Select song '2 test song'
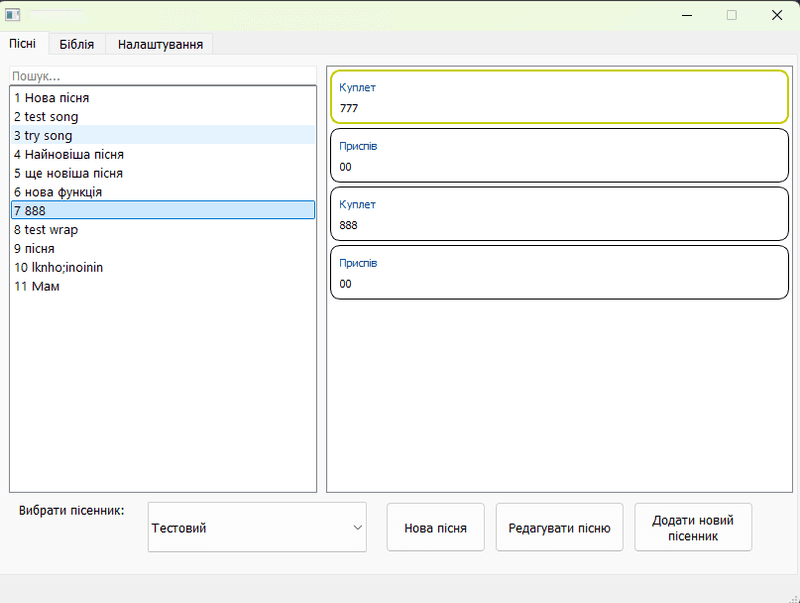The height and width of the screenshot is (603, 800). coord(163,116)
